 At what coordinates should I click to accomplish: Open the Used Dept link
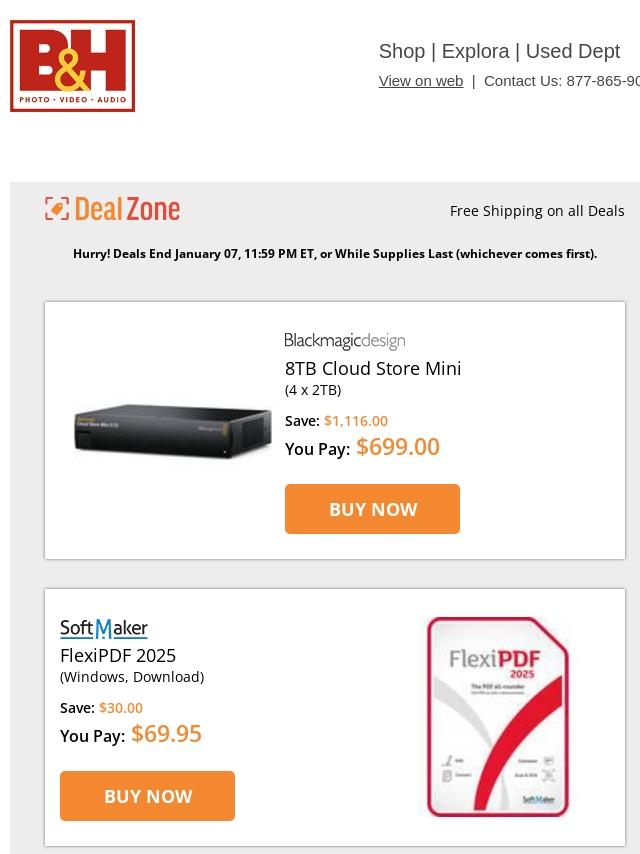pyautogui.click(x=572, y=51)
